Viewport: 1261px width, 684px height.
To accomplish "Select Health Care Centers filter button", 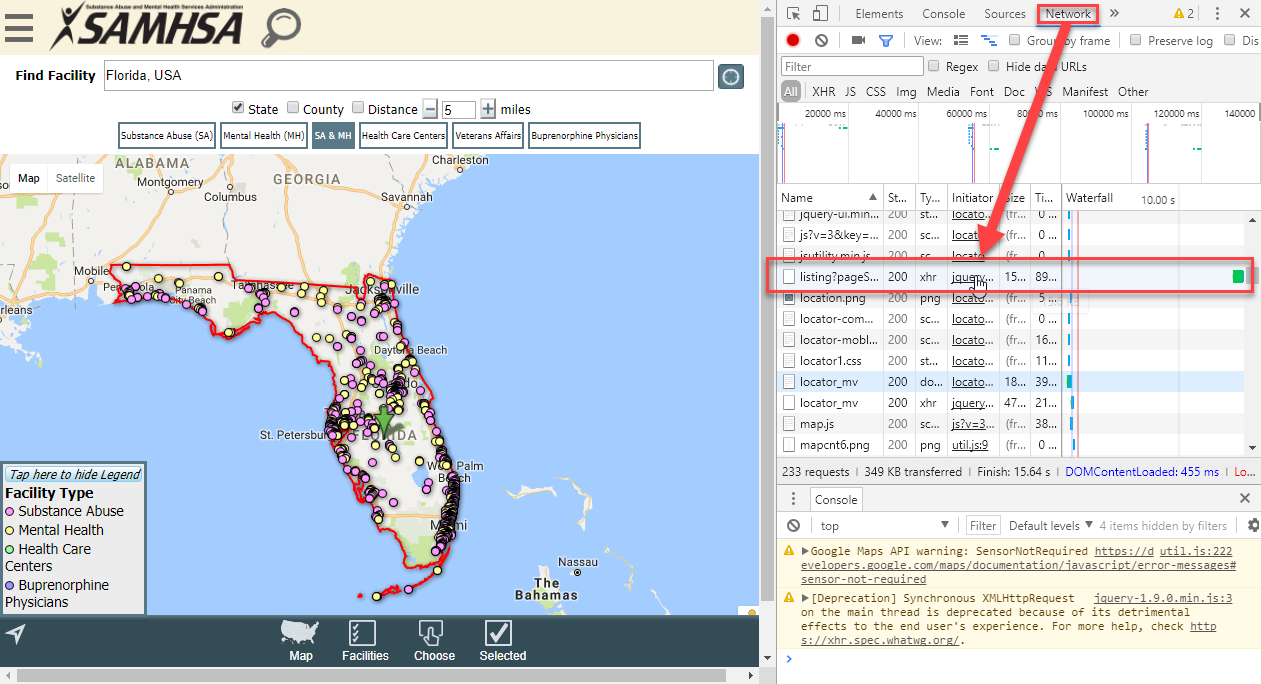I will point(403,135).
